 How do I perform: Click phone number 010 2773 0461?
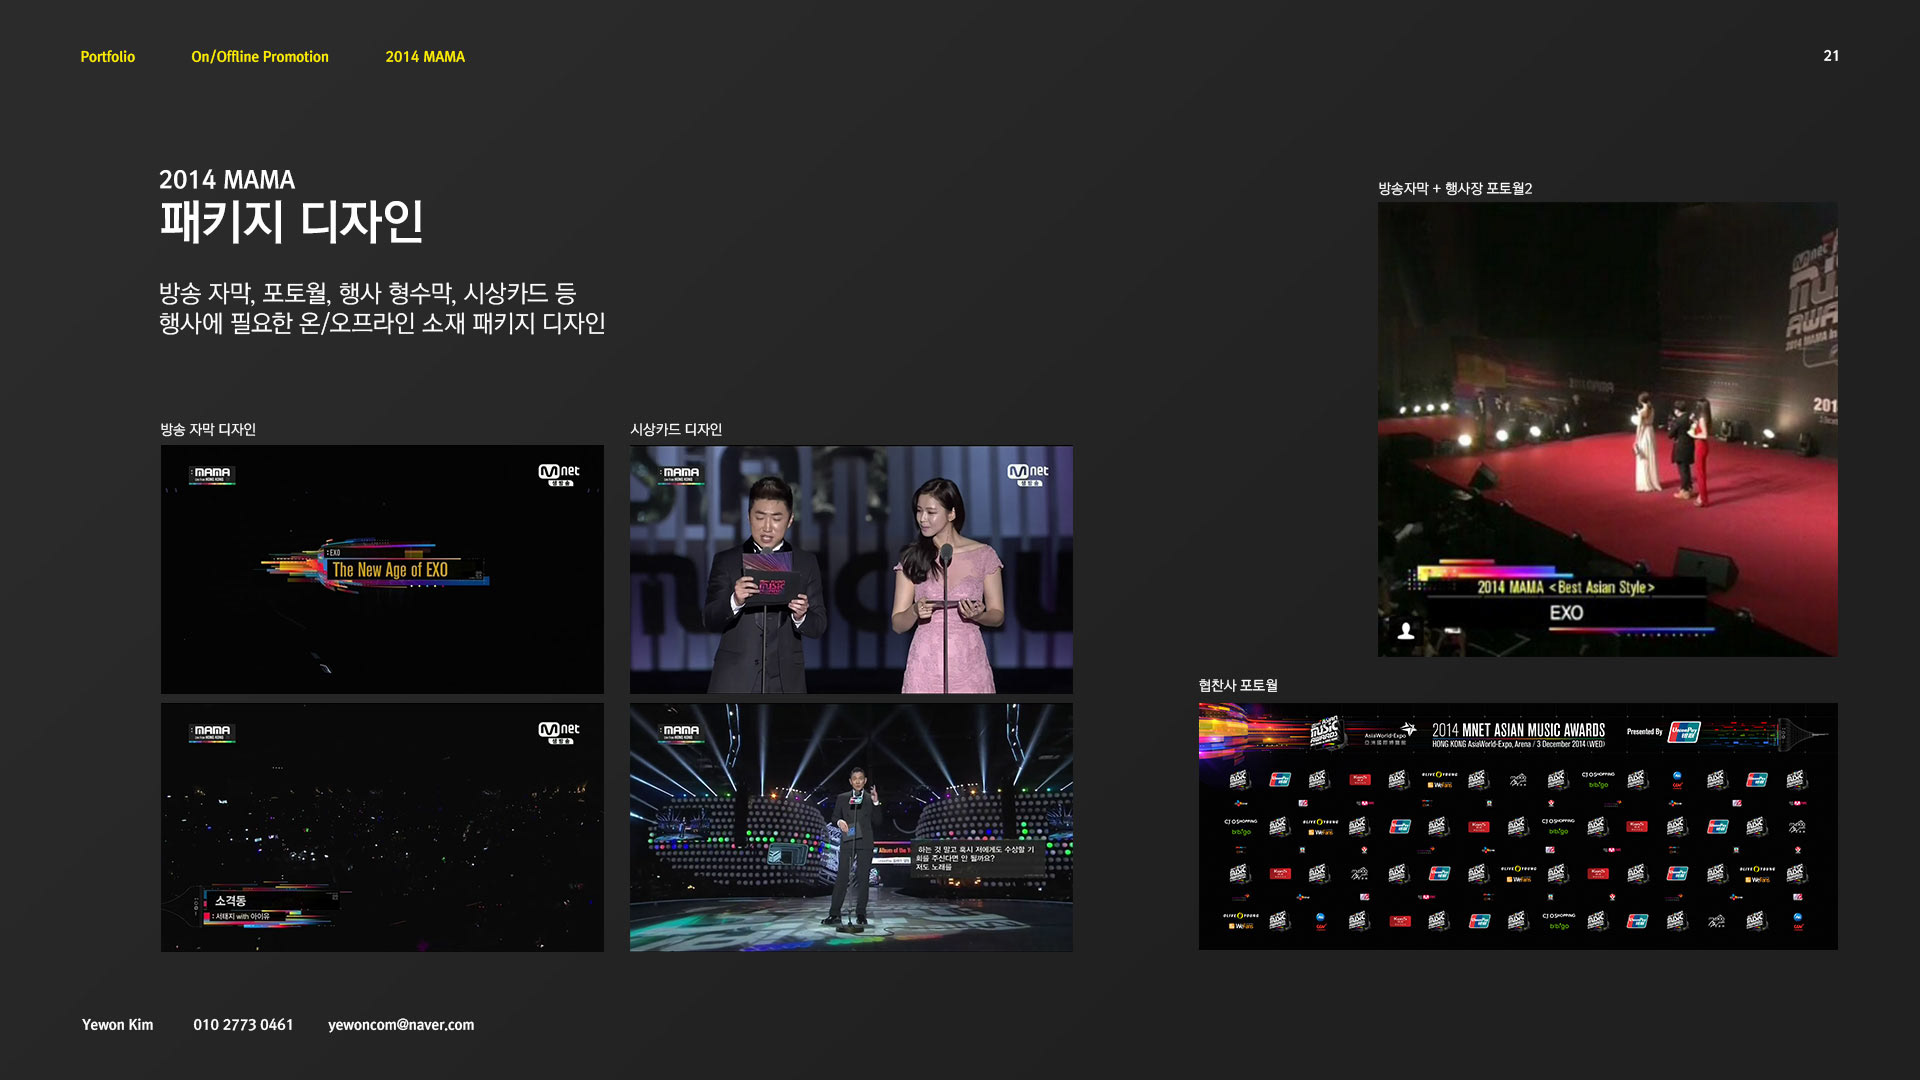[243, 1025]
